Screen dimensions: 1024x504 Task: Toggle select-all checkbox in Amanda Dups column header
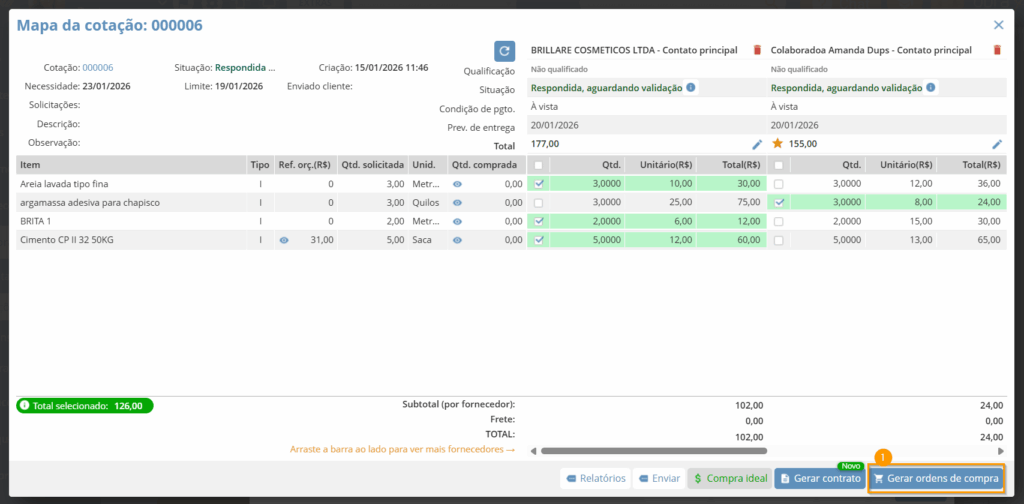[779, 165]
